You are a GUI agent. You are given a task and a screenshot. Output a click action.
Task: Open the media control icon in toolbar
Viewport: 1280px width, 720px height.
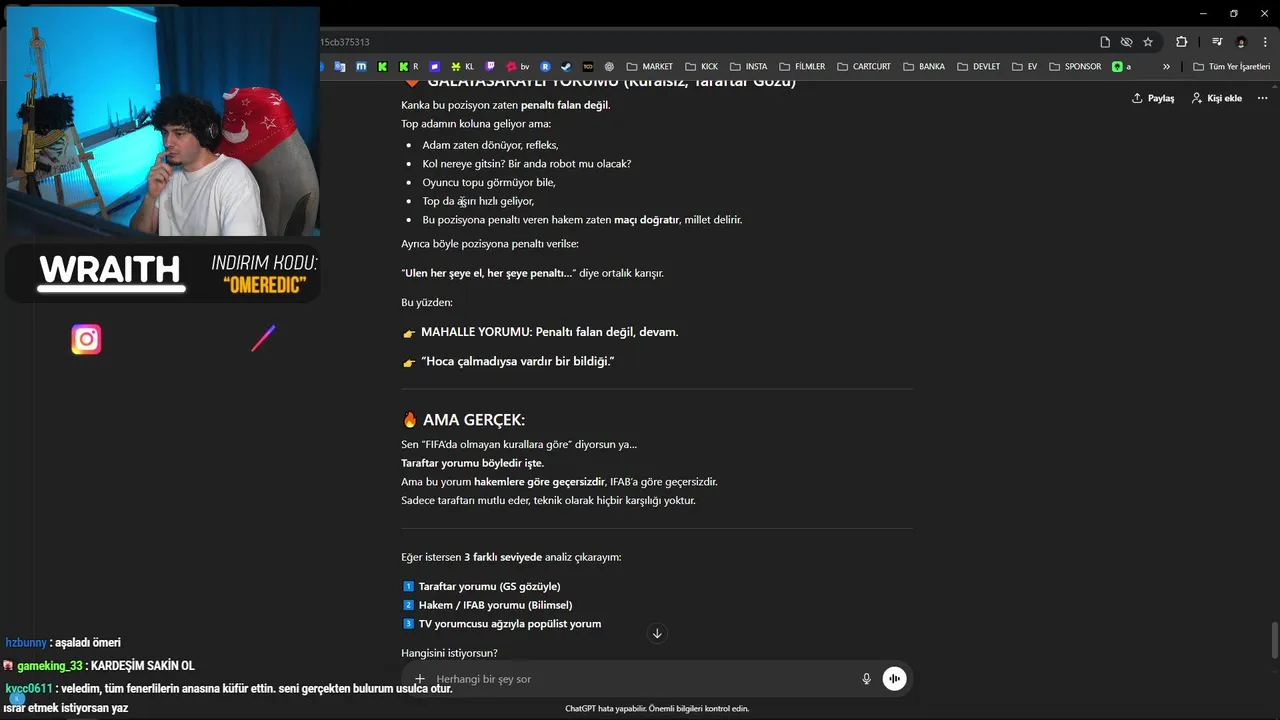(1217, 42)
